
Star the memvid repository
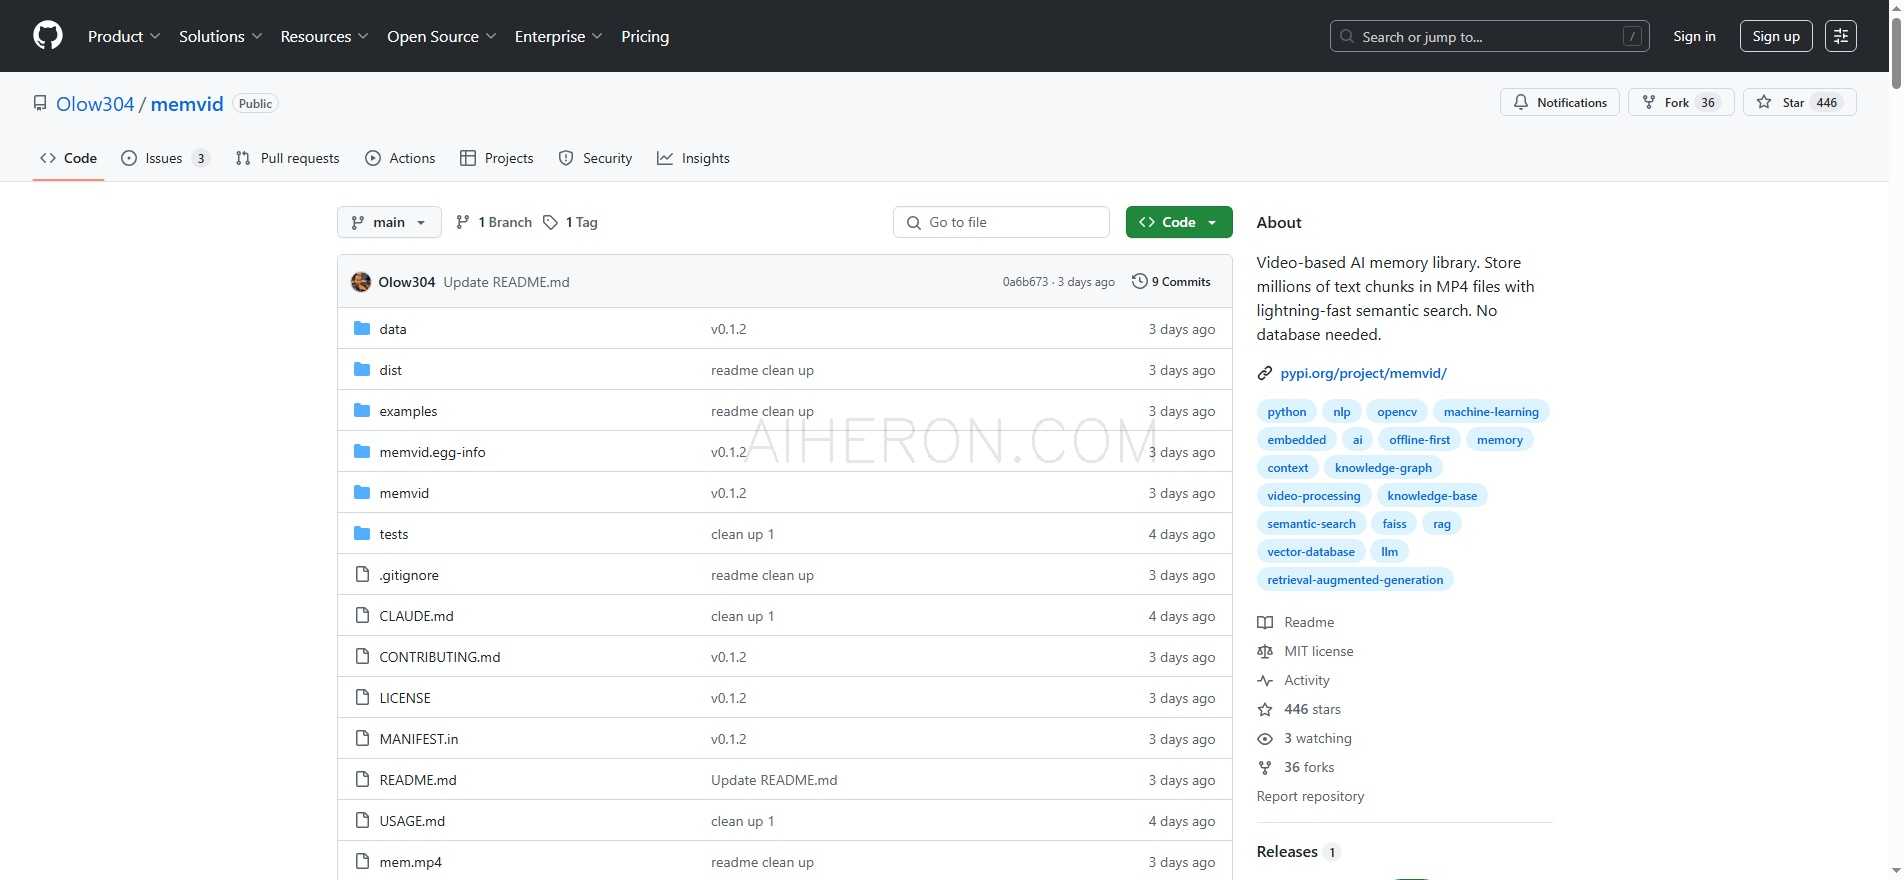point(1799,102)
